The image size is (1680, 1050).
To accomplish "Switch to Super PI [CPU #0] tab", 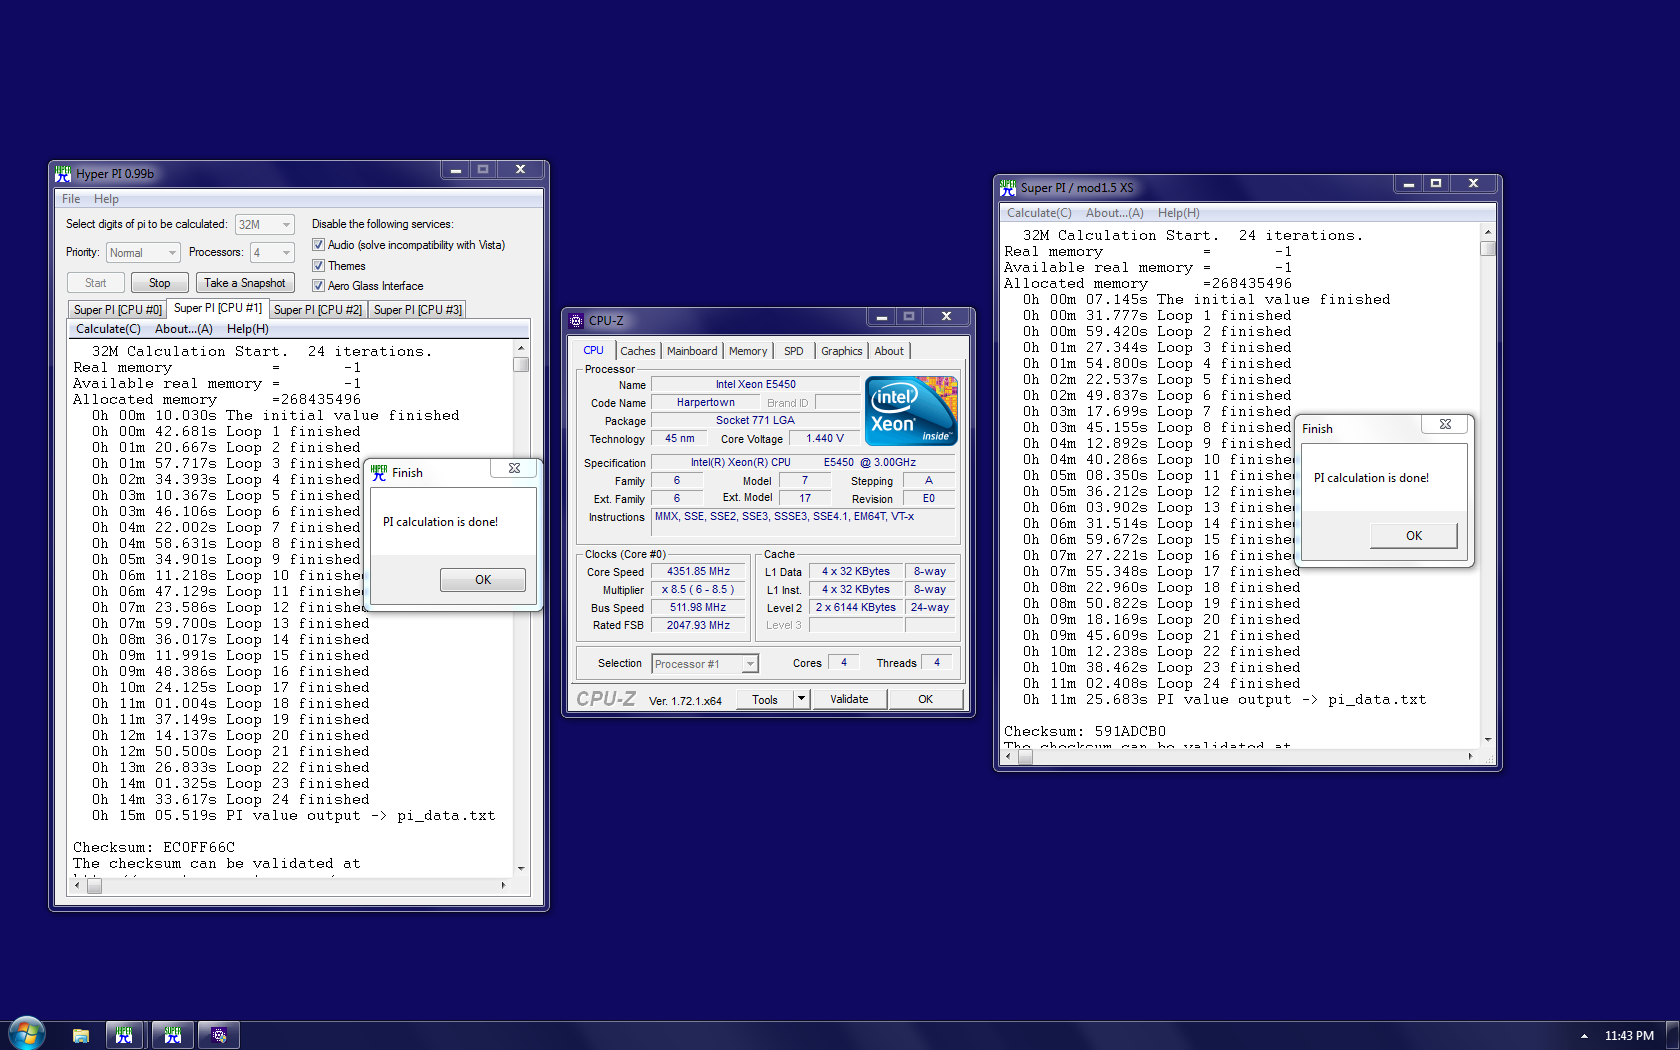I will pos(117,310).
